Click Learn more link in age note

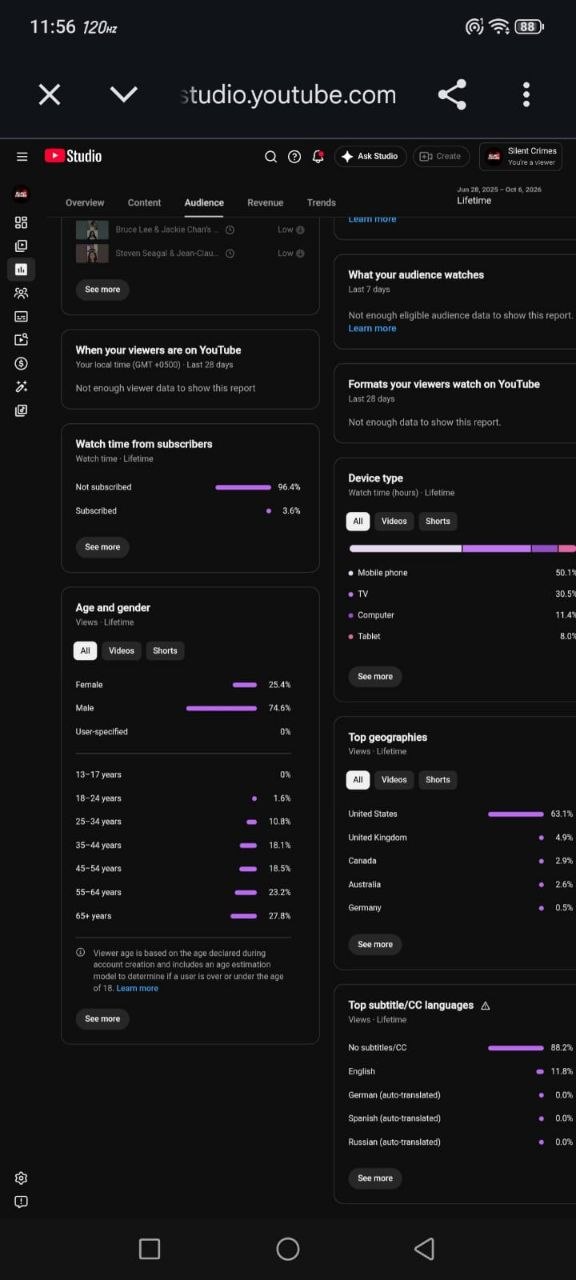click(137, 988)
